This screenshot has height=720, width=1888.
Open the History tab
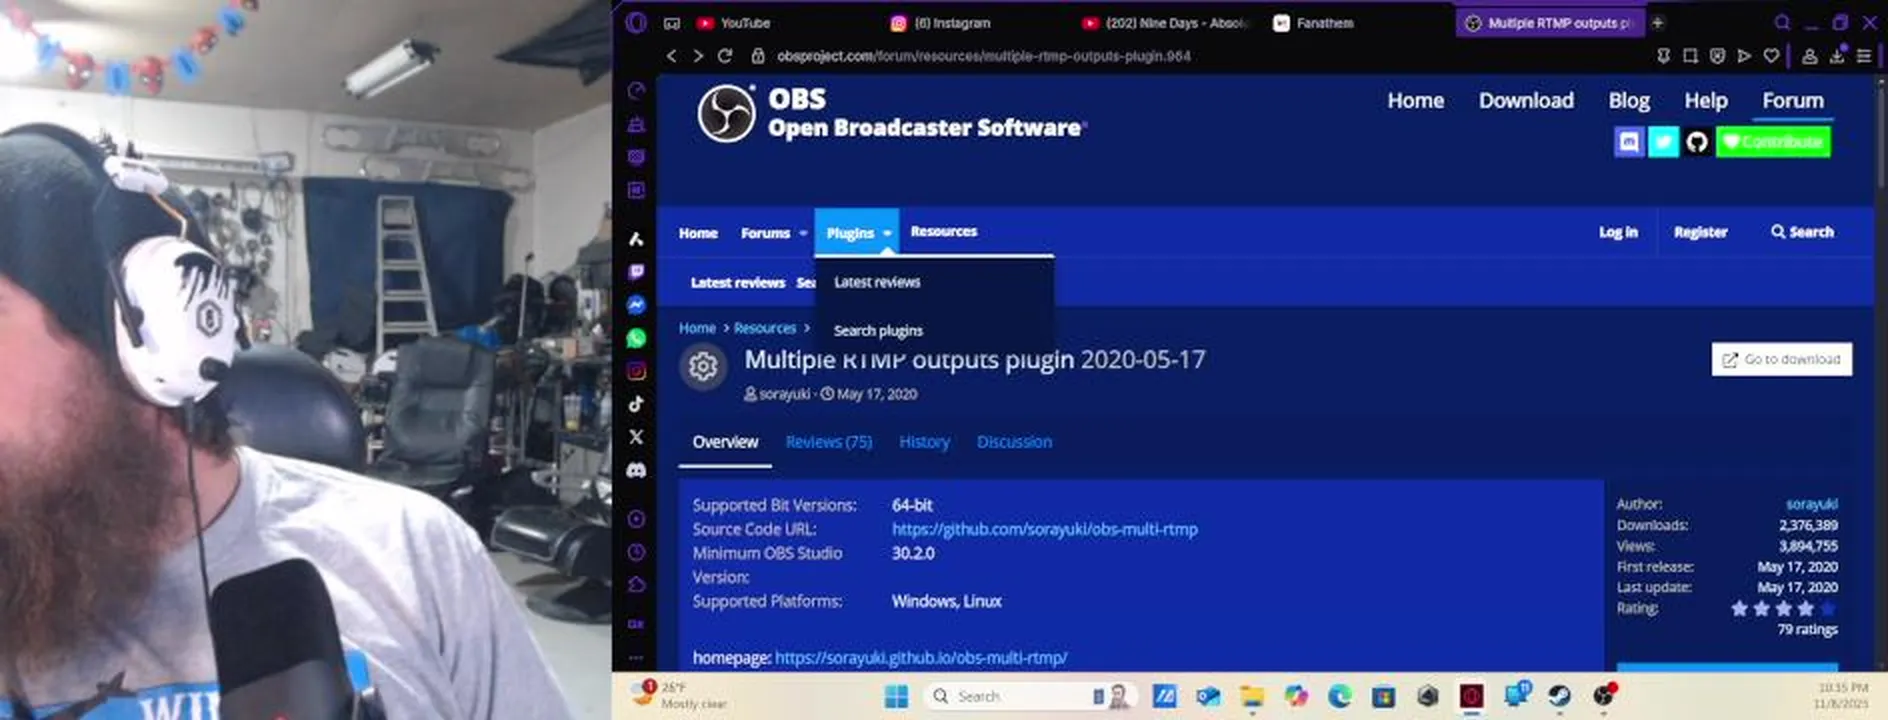click(924, 442)
